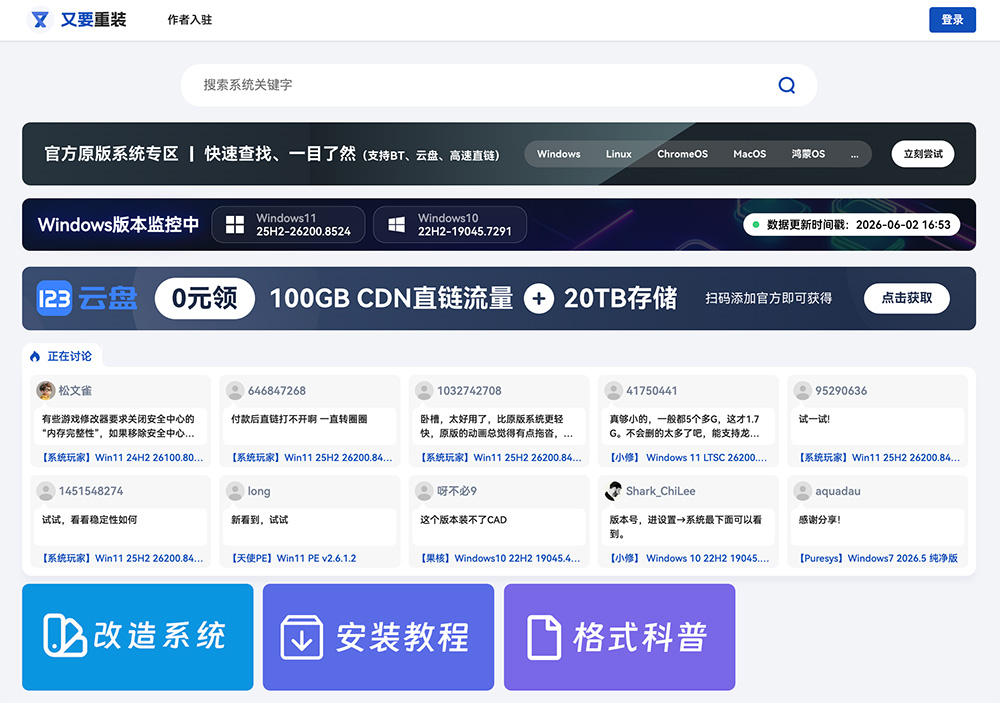
Task: Open the 改造系统 tile label
Action: [159, 635]
